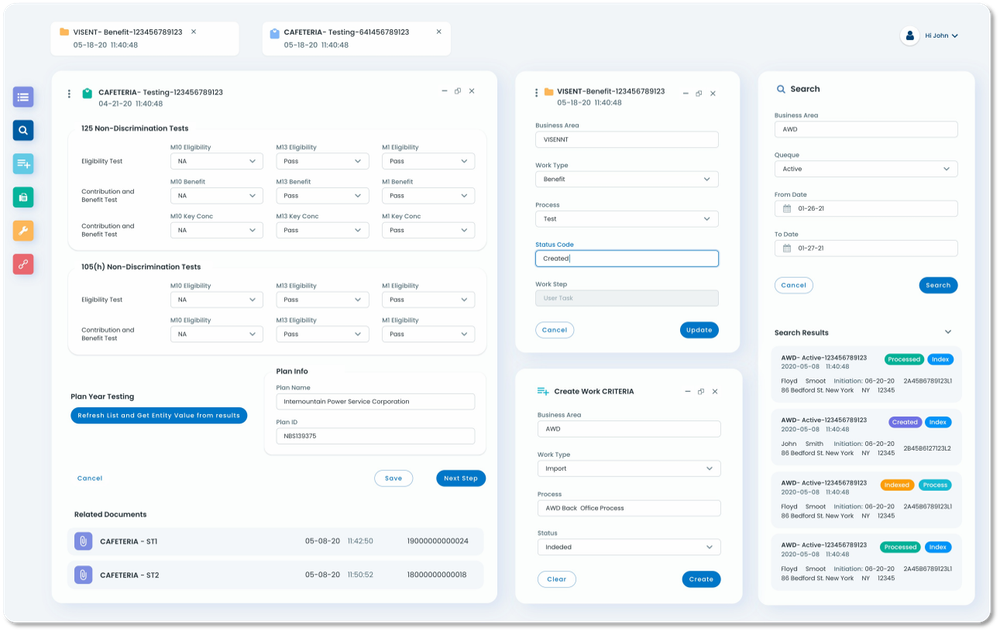Screen dimensions: 1000x631
Task: Click the green briefcase icon in the sidebar
Action: point(22,197)
